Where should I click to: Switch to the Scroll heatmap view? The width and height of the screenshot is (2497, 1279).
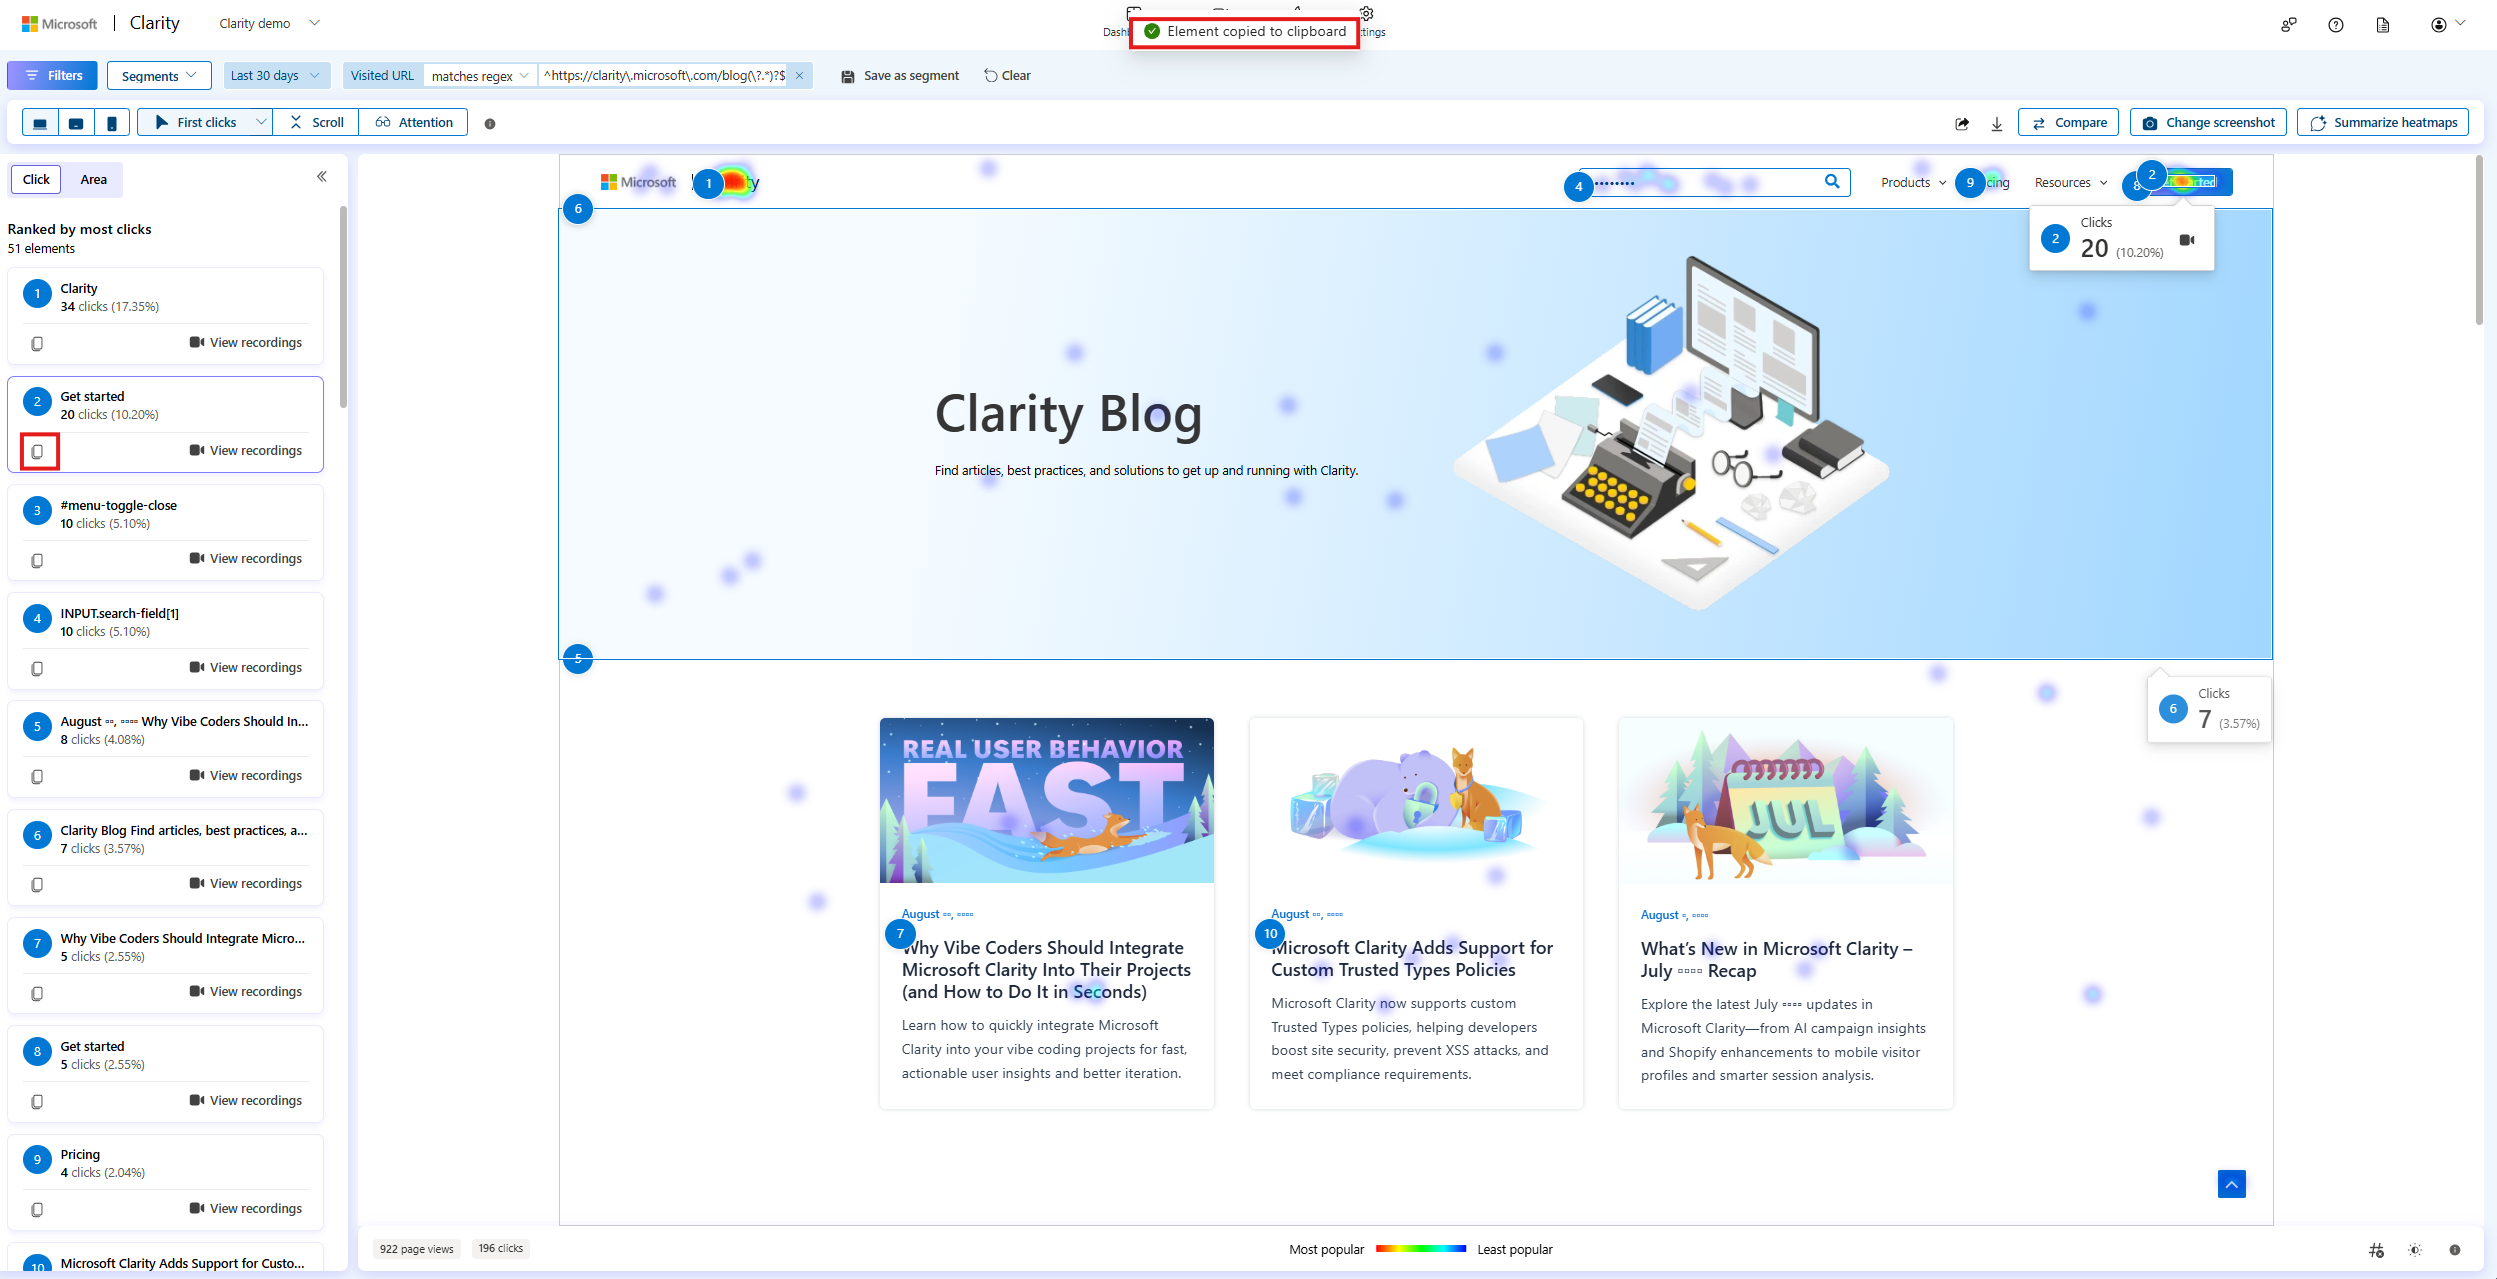(x=315, y=122)
